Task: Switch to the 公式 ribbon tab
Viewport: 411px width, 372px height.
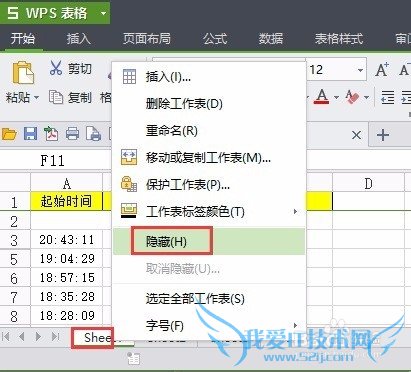Action: tap(215, 39)
